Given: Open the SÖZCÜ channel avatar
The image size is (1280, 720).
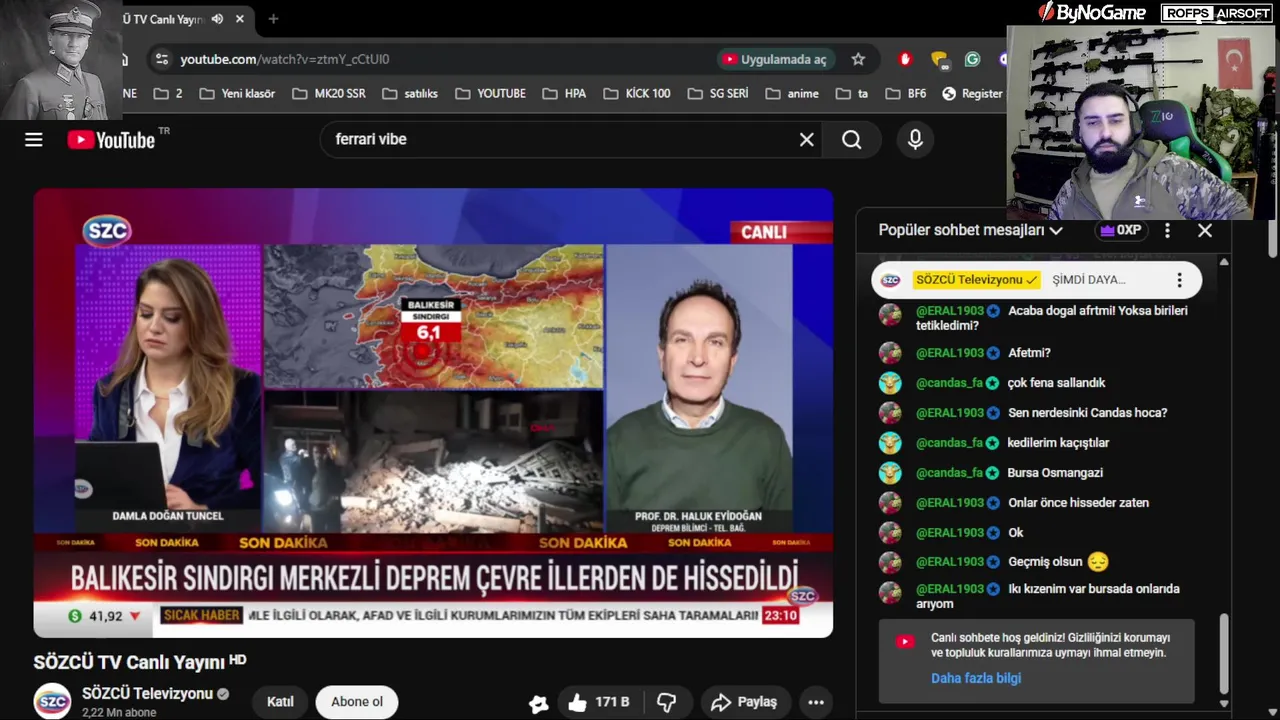Looking at the screenshot, I should tap(52, 702).
